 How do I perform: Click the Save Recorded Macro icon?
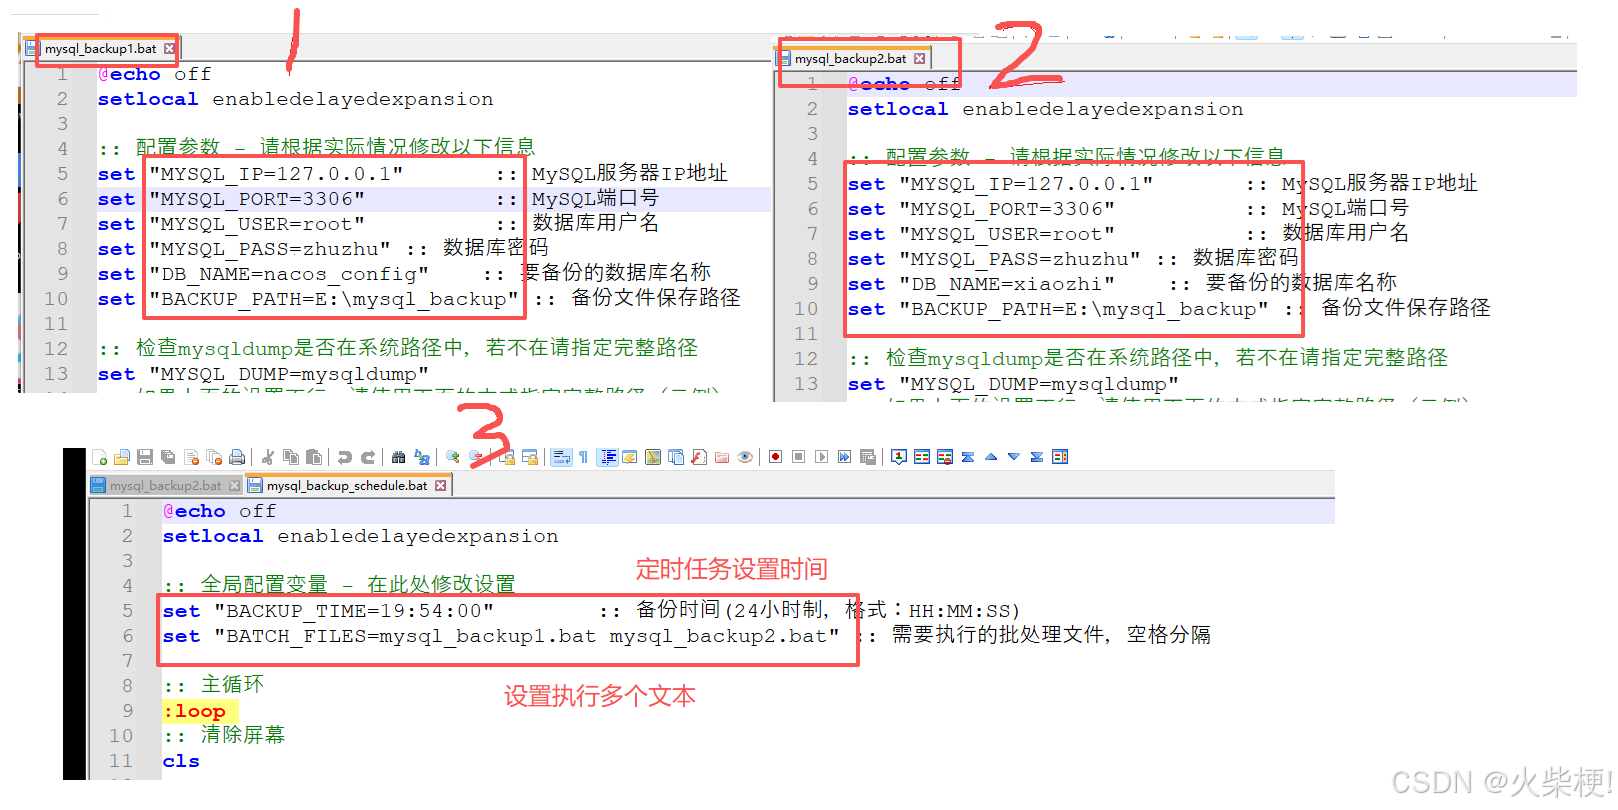point(867,457)
